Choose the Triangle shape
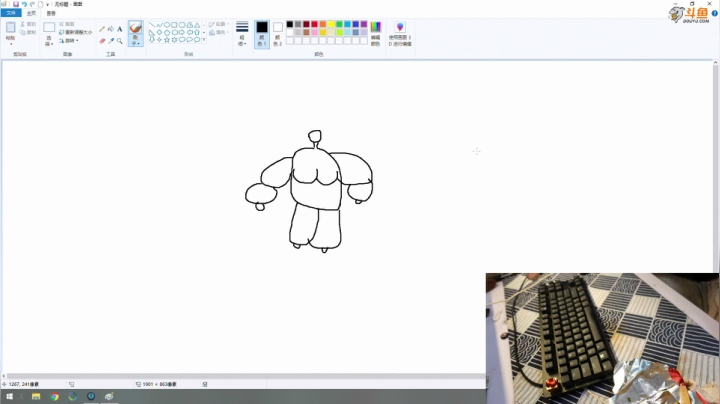The width and height of the screenshot is (720, 404). (x=197, y=25)
